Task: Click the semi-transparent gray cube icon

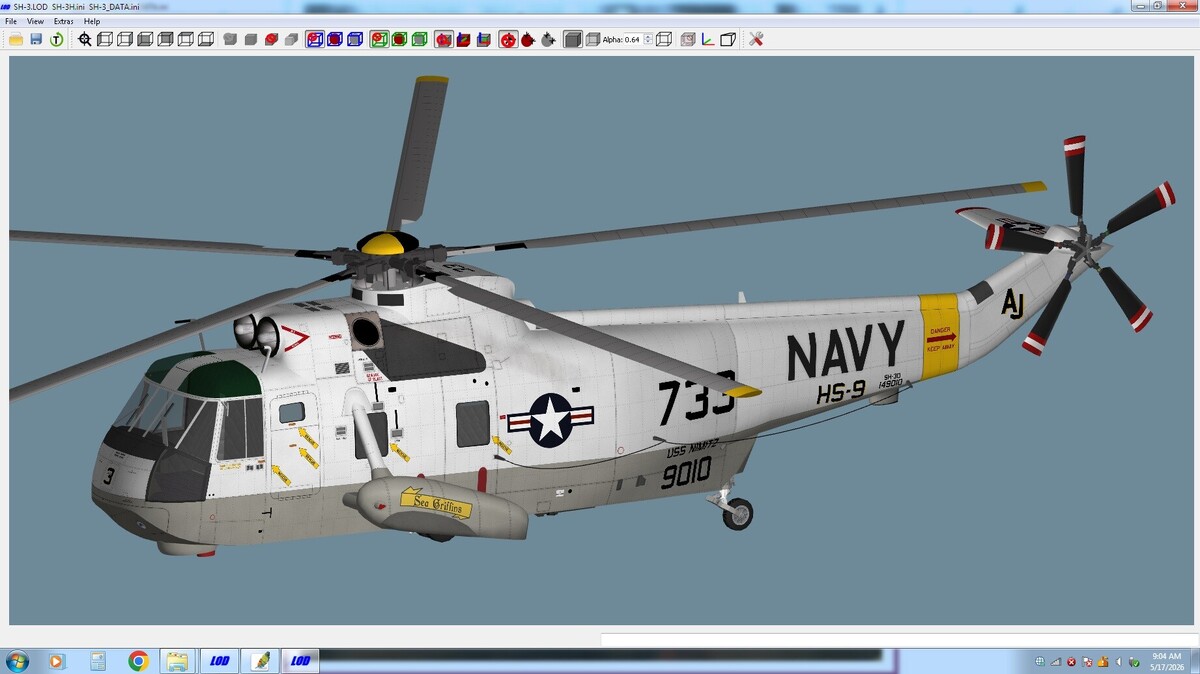Action: (x=593, y=39)
